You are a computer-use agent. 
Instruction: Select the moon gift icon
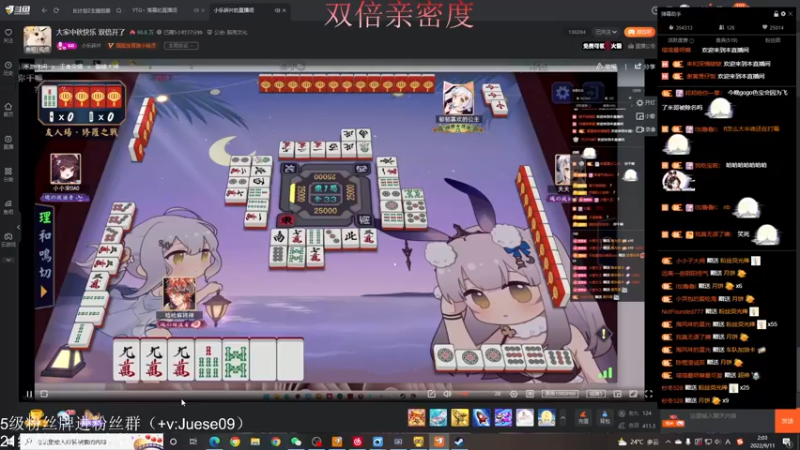click(x=546, y=417)
